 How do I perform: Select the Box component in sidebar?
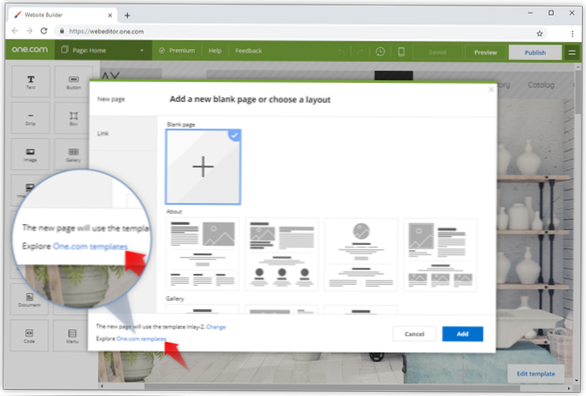tap(74, 118)
